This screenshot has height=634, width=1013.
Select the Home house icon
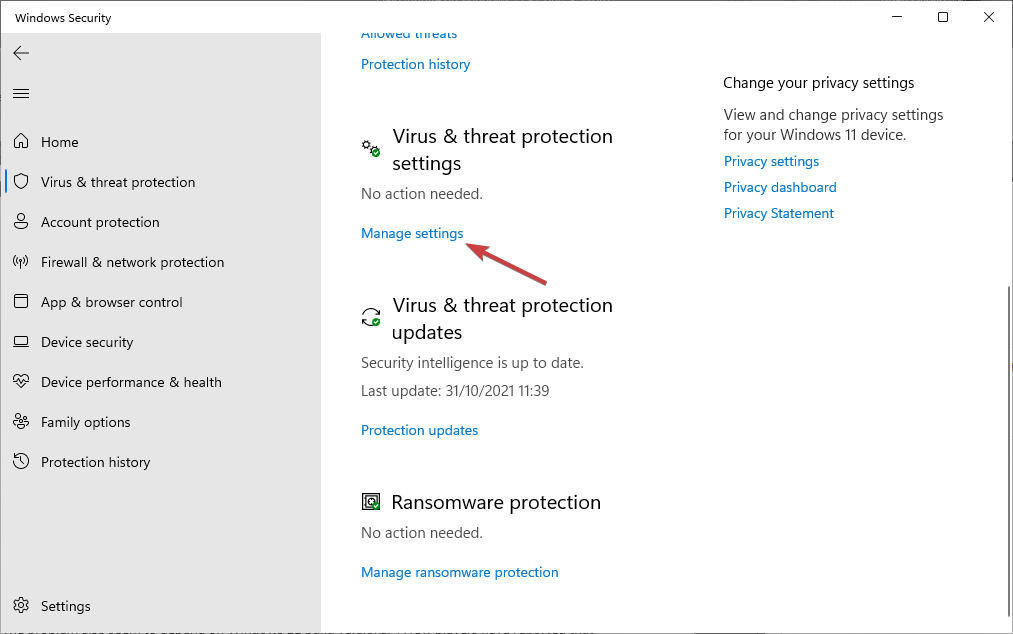point(21,141)
